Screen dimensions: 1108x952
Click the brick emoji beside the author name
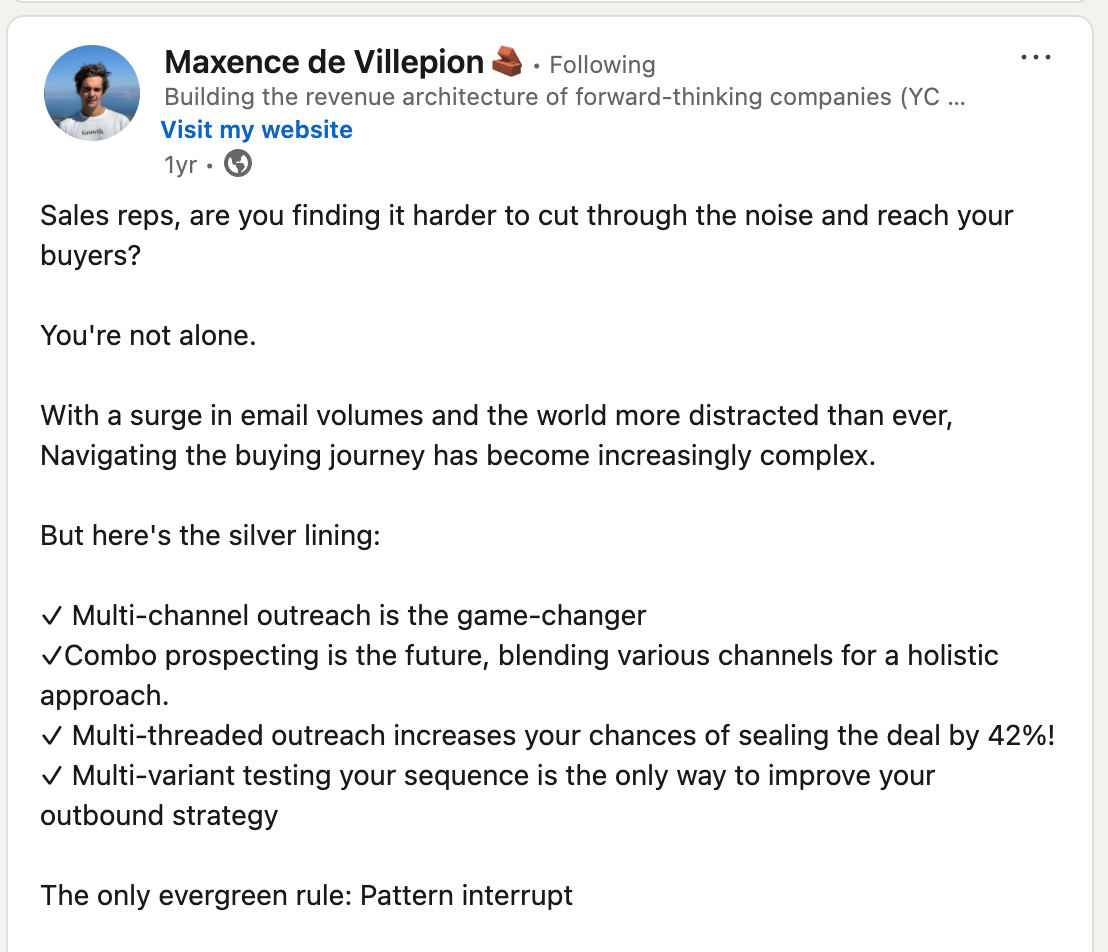tap(507, 61)
